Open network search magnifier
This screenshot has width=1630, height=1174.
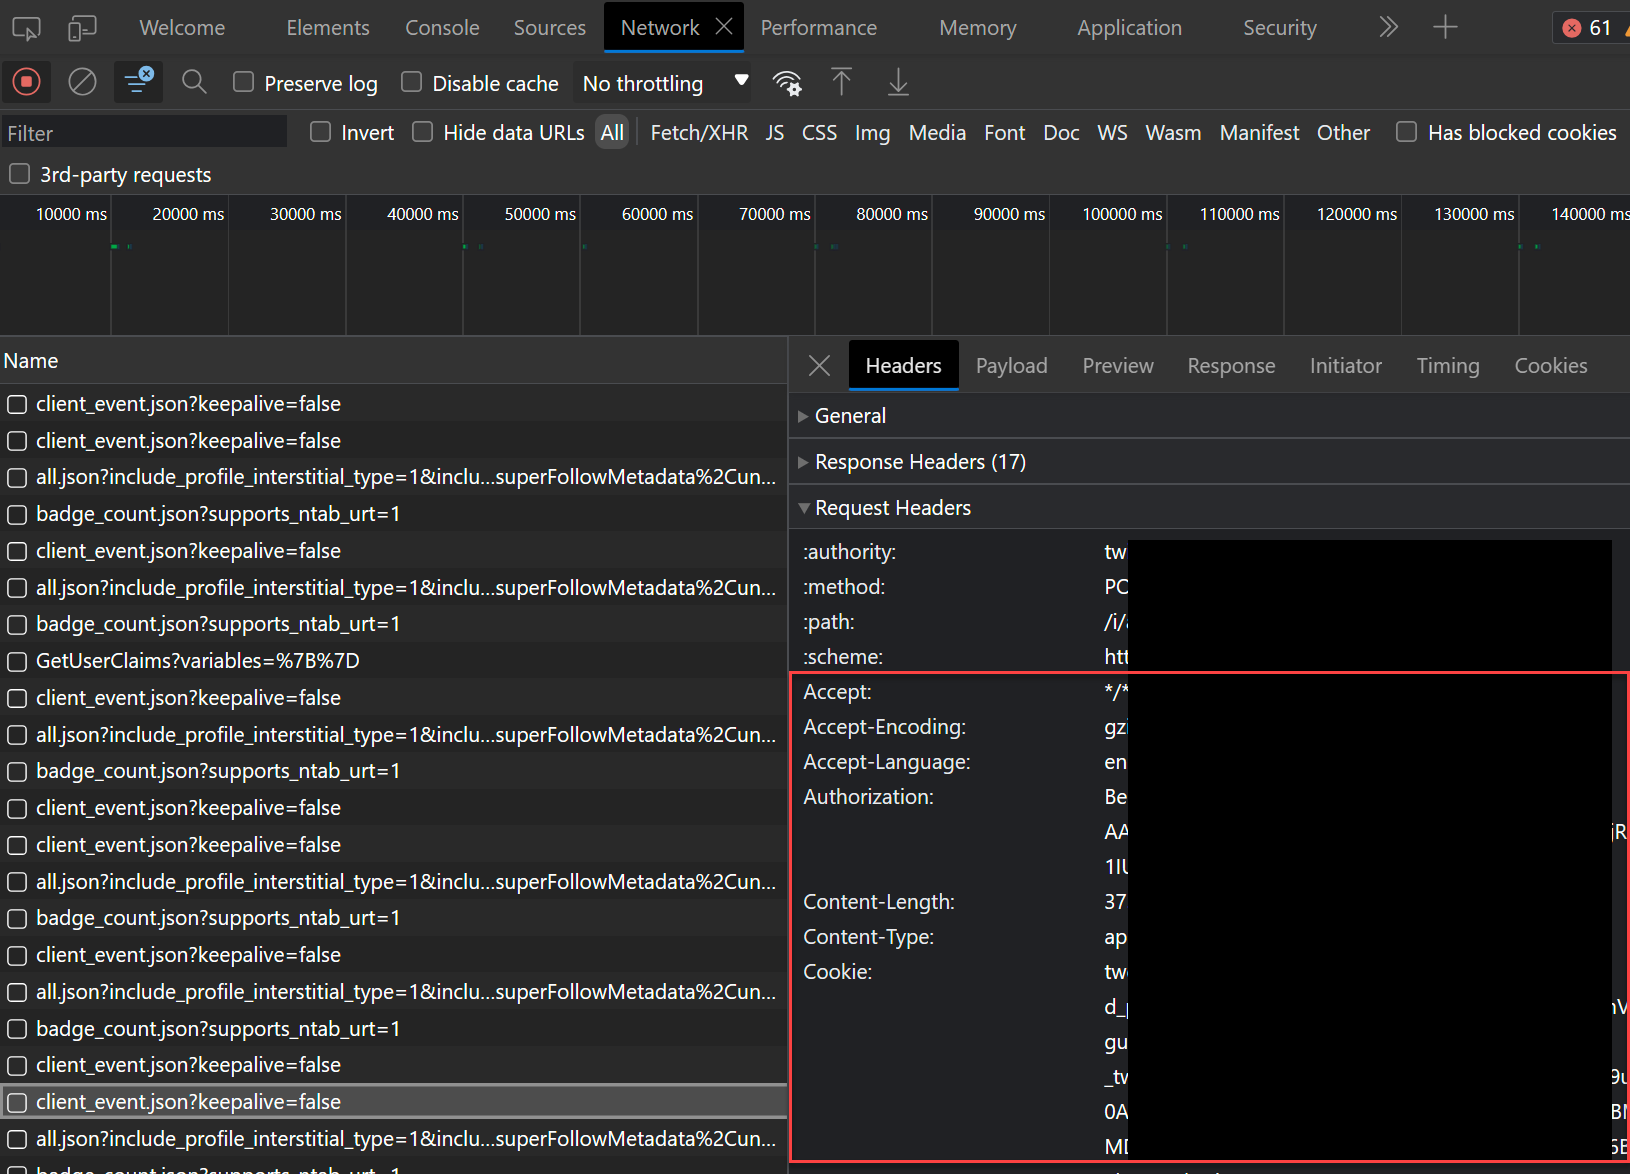pyautogui.click(x=194, y=82)
